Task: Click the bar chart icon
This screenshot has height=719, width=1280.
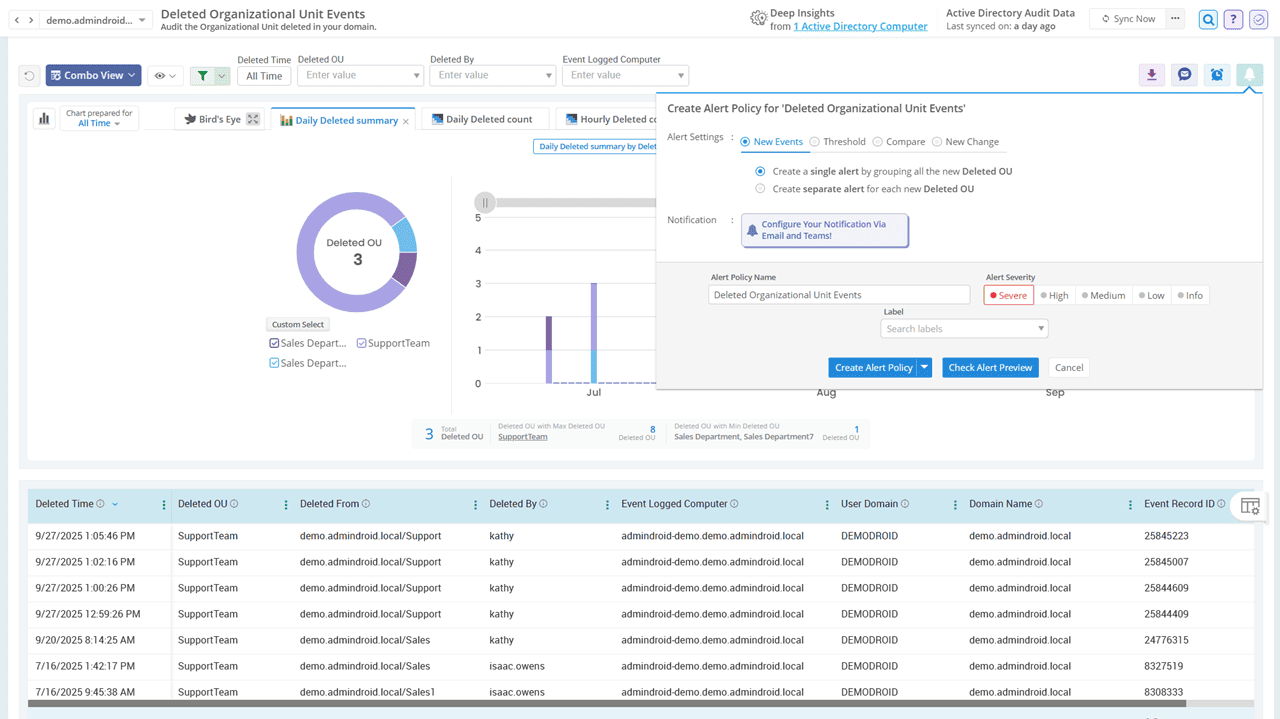Action: 44,119
